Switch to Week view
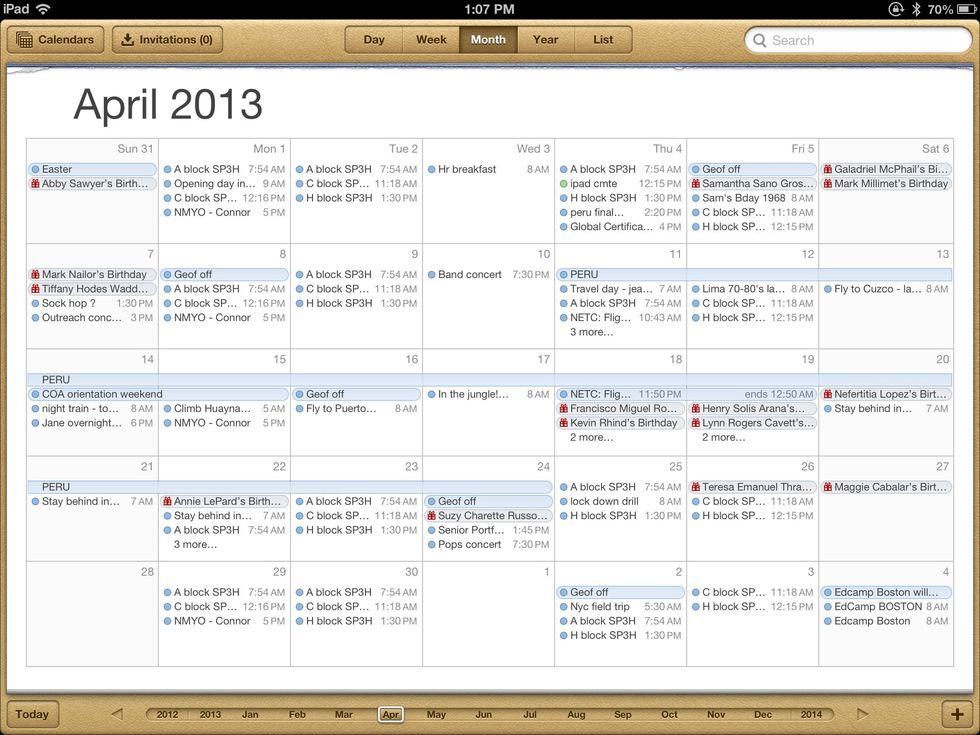The width and height of the screenshot is (980, 735). 431,40
